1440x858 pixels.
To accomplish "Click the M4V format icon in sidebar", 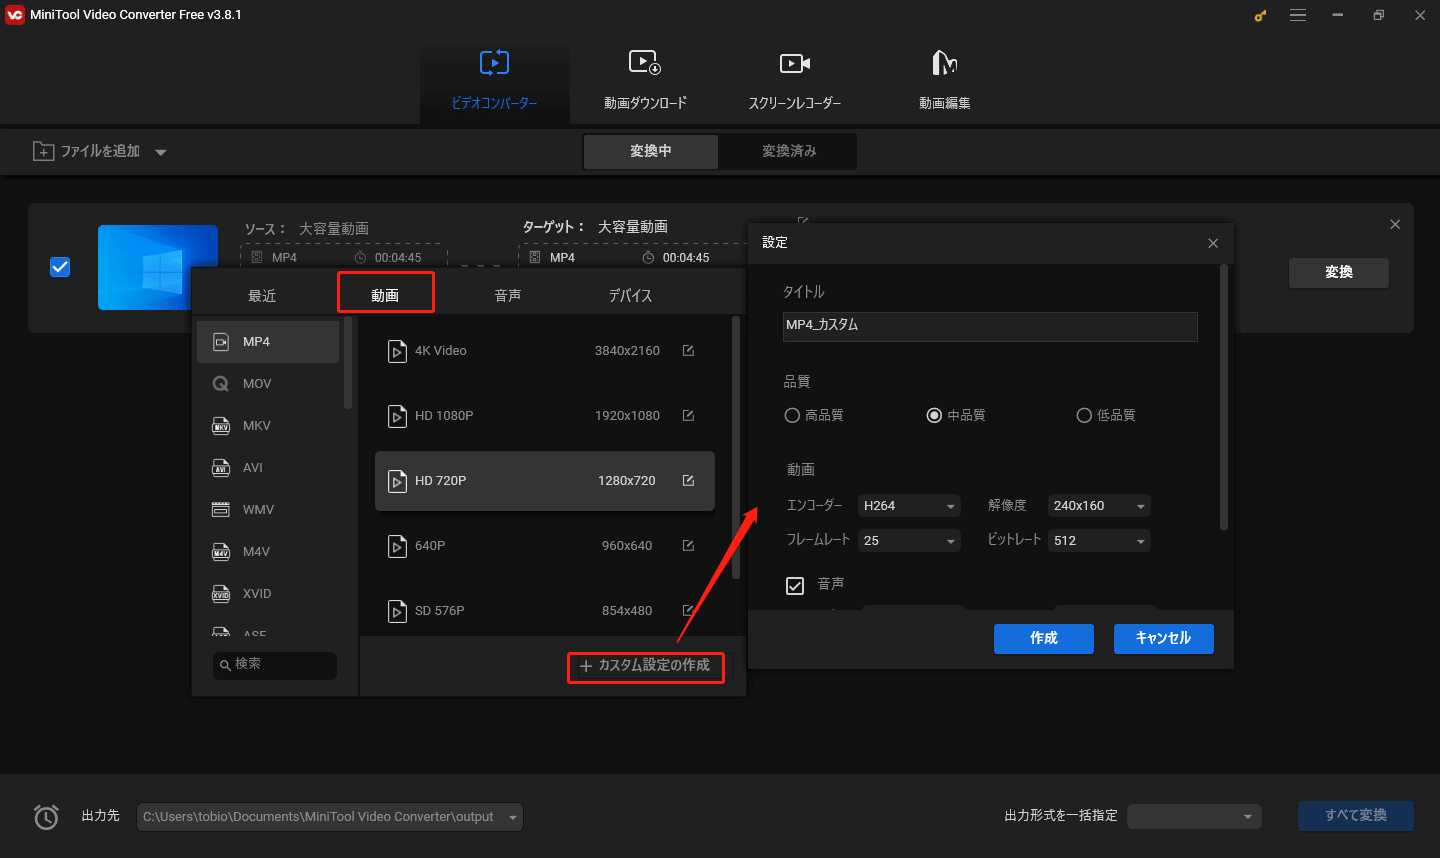I will pyautogui.click(x=221, y=552).
